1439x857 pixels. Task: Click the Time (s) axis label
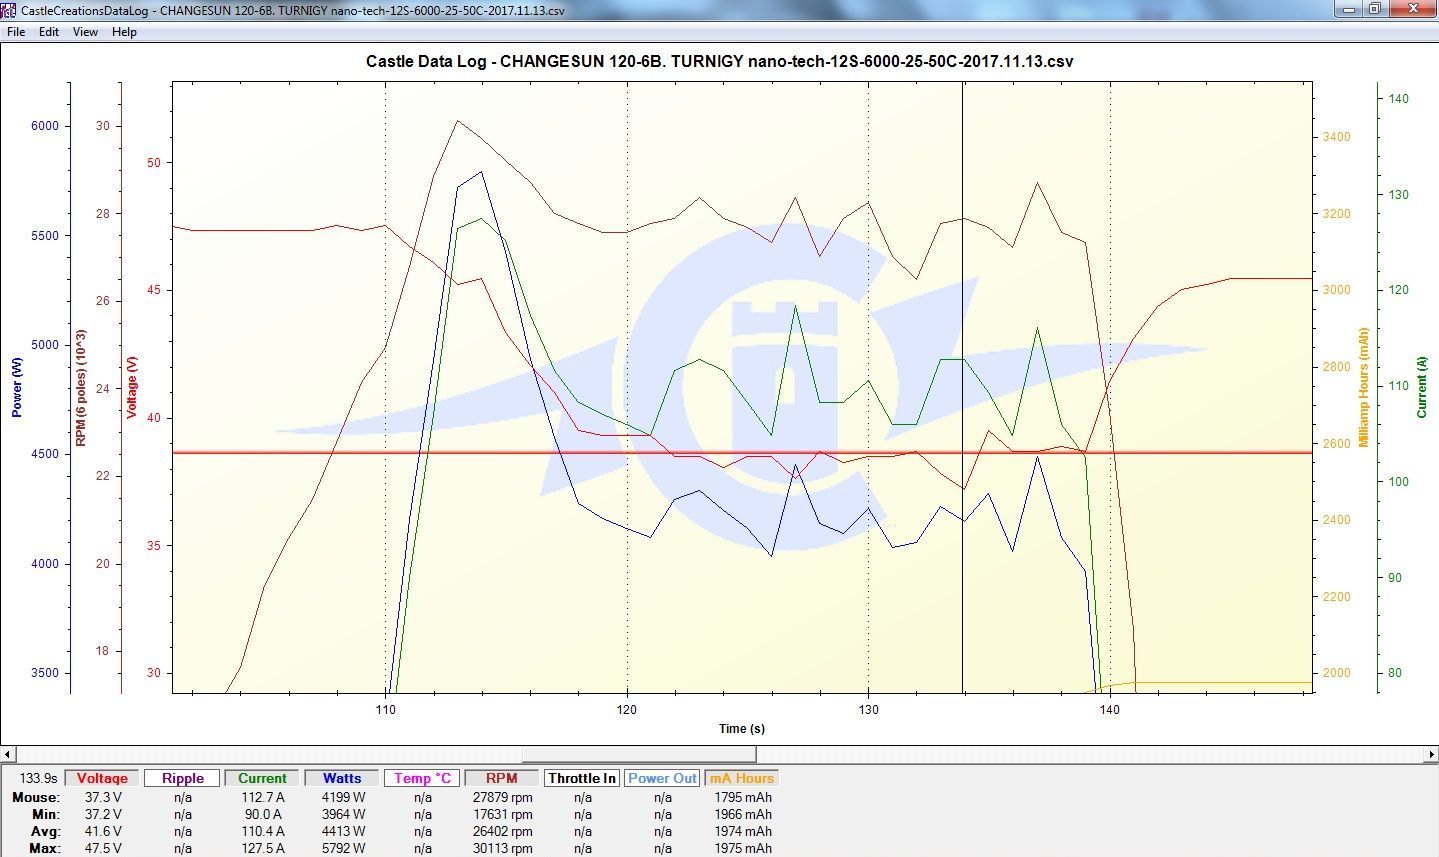(742, 728)
